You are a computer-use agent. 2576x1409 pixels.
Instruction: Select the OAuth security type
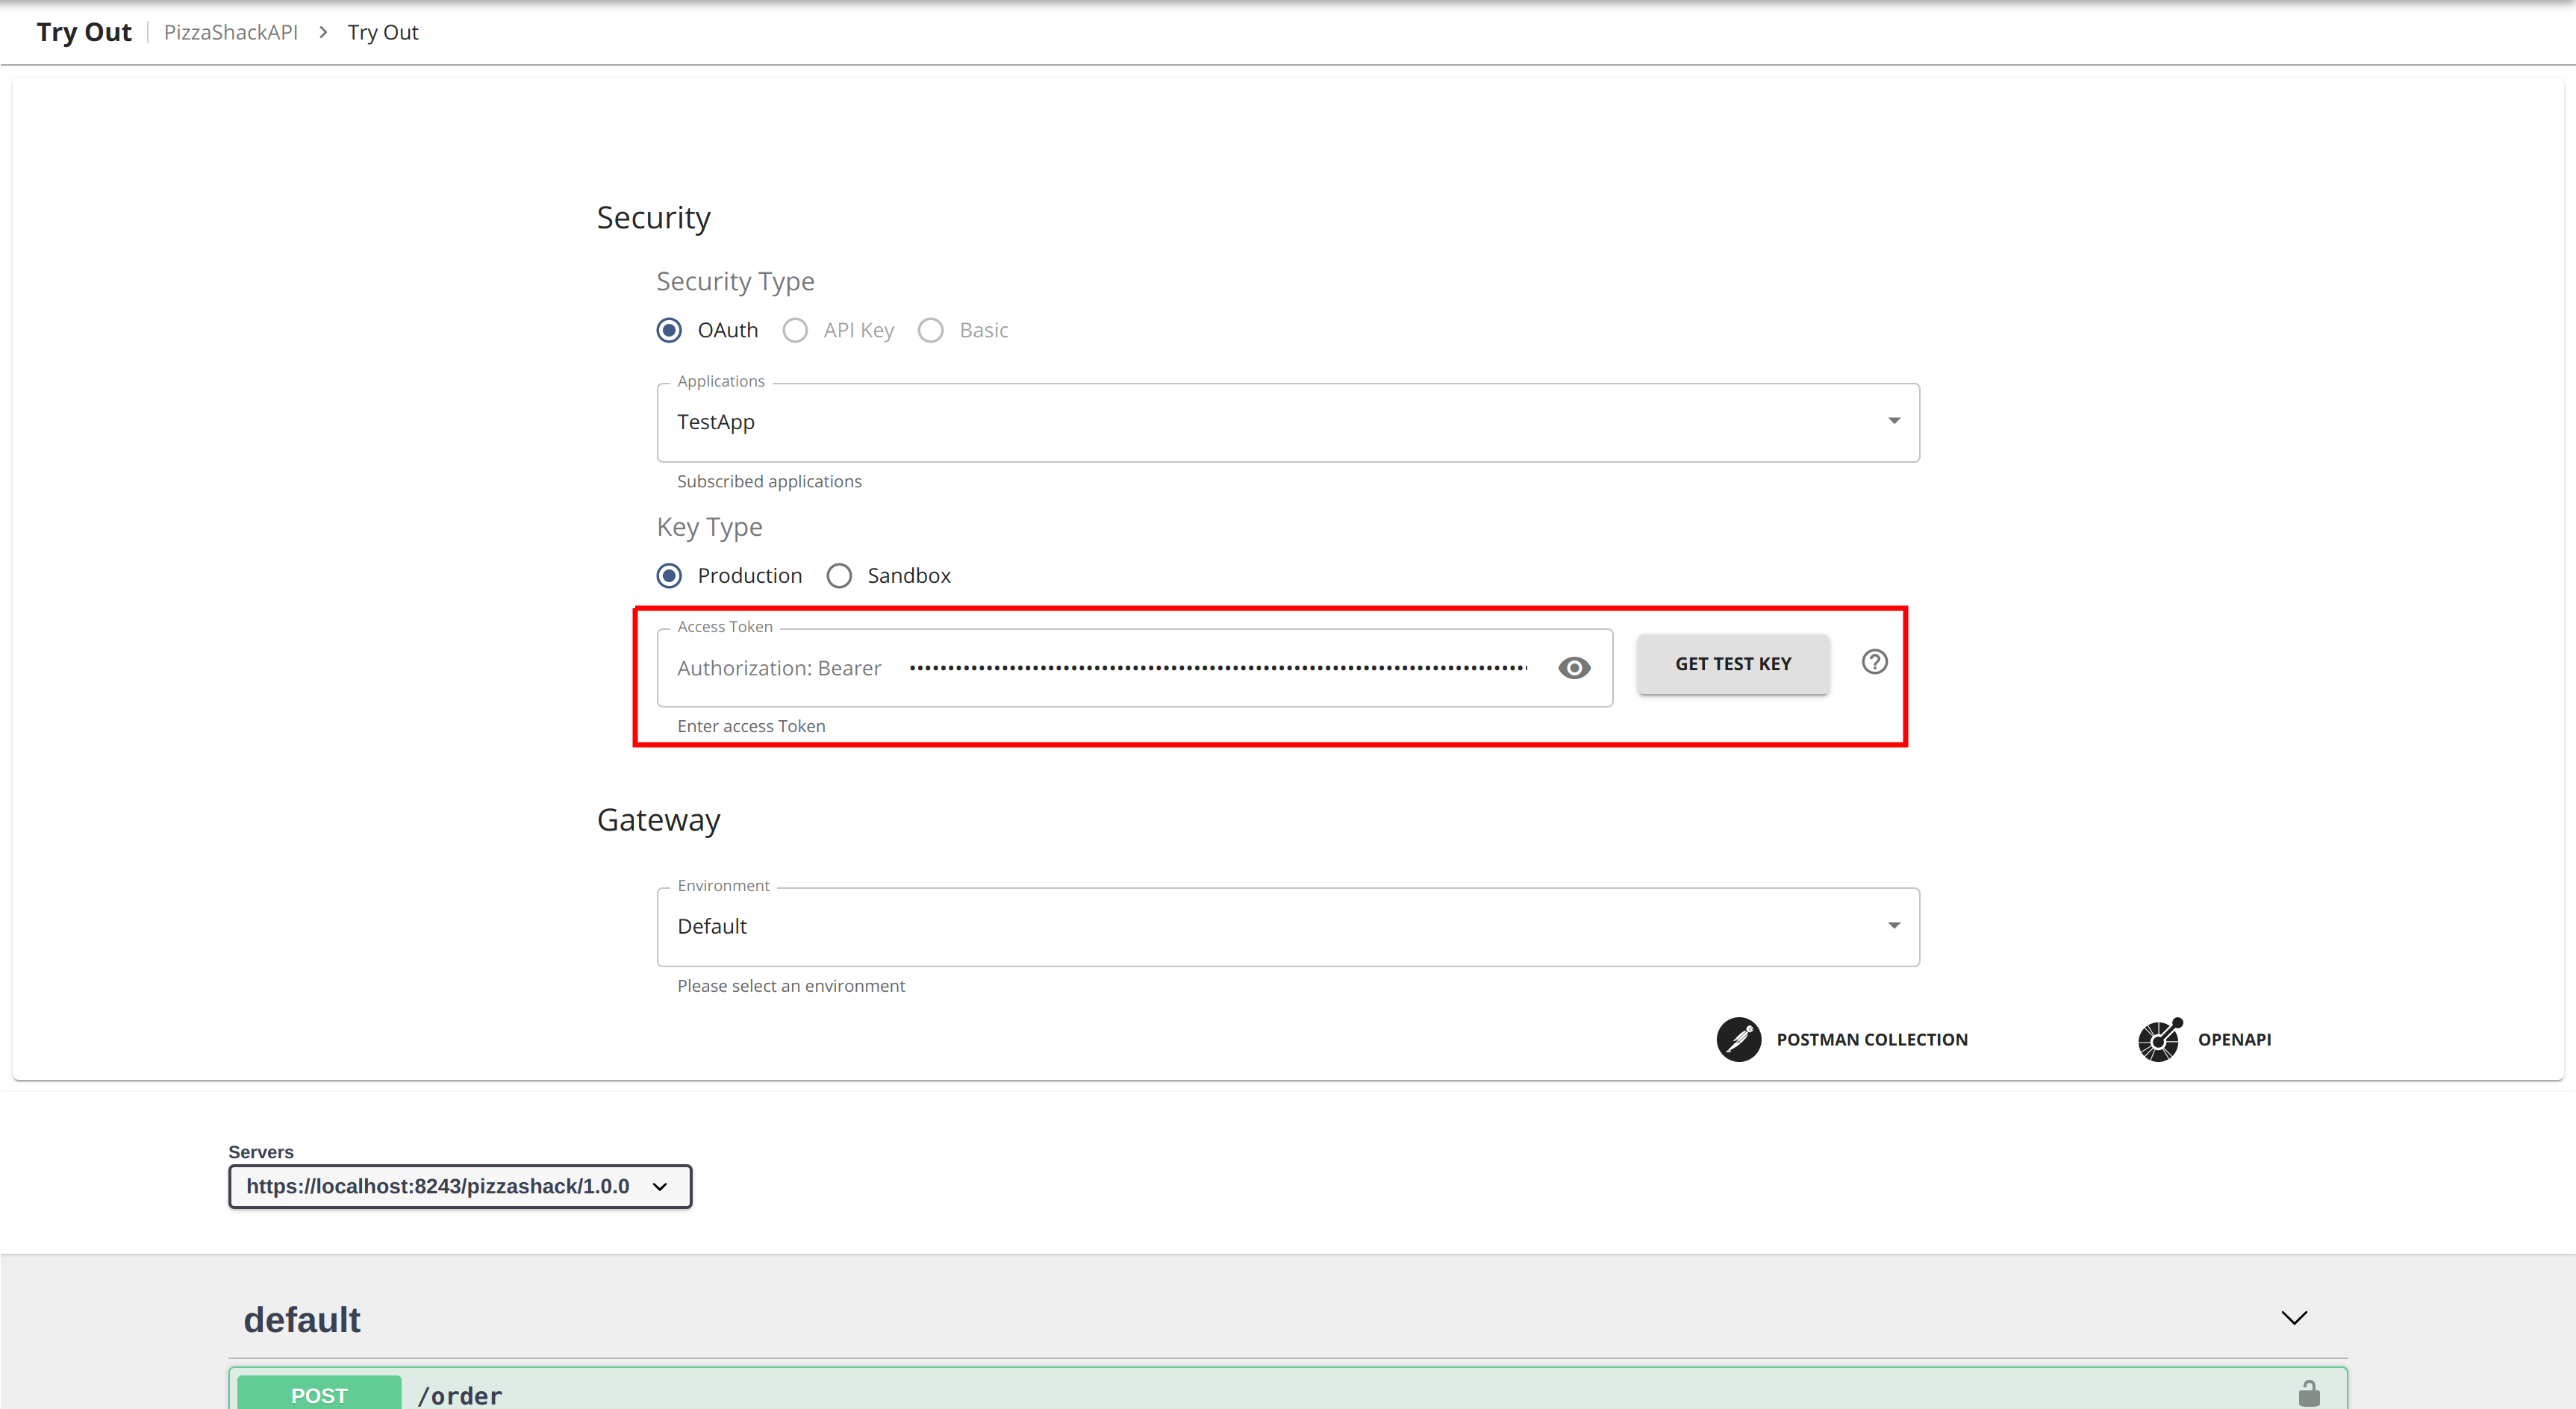669,330
